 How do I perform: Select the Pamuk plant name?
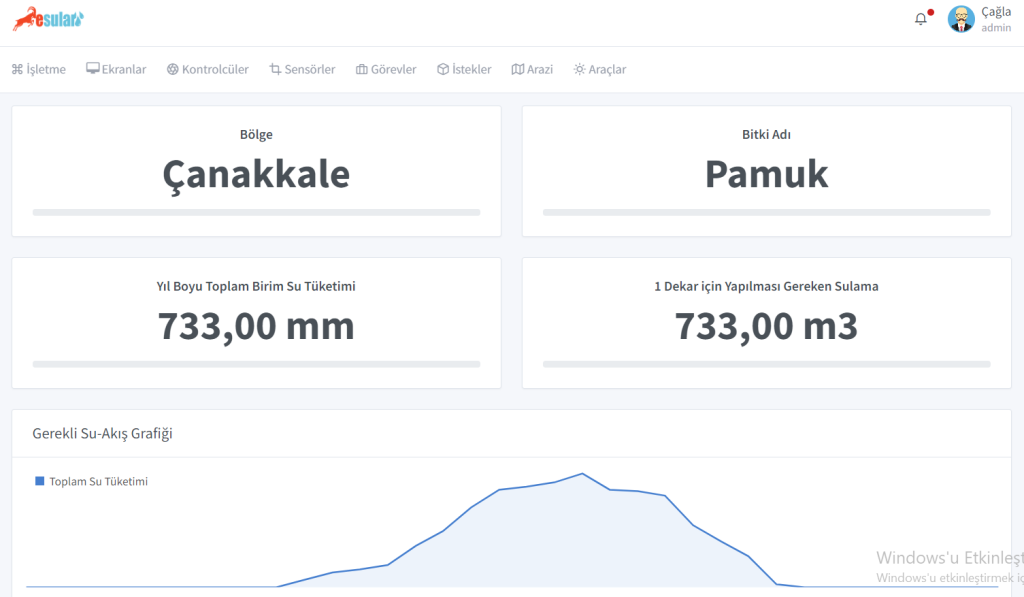click(766, 175)
